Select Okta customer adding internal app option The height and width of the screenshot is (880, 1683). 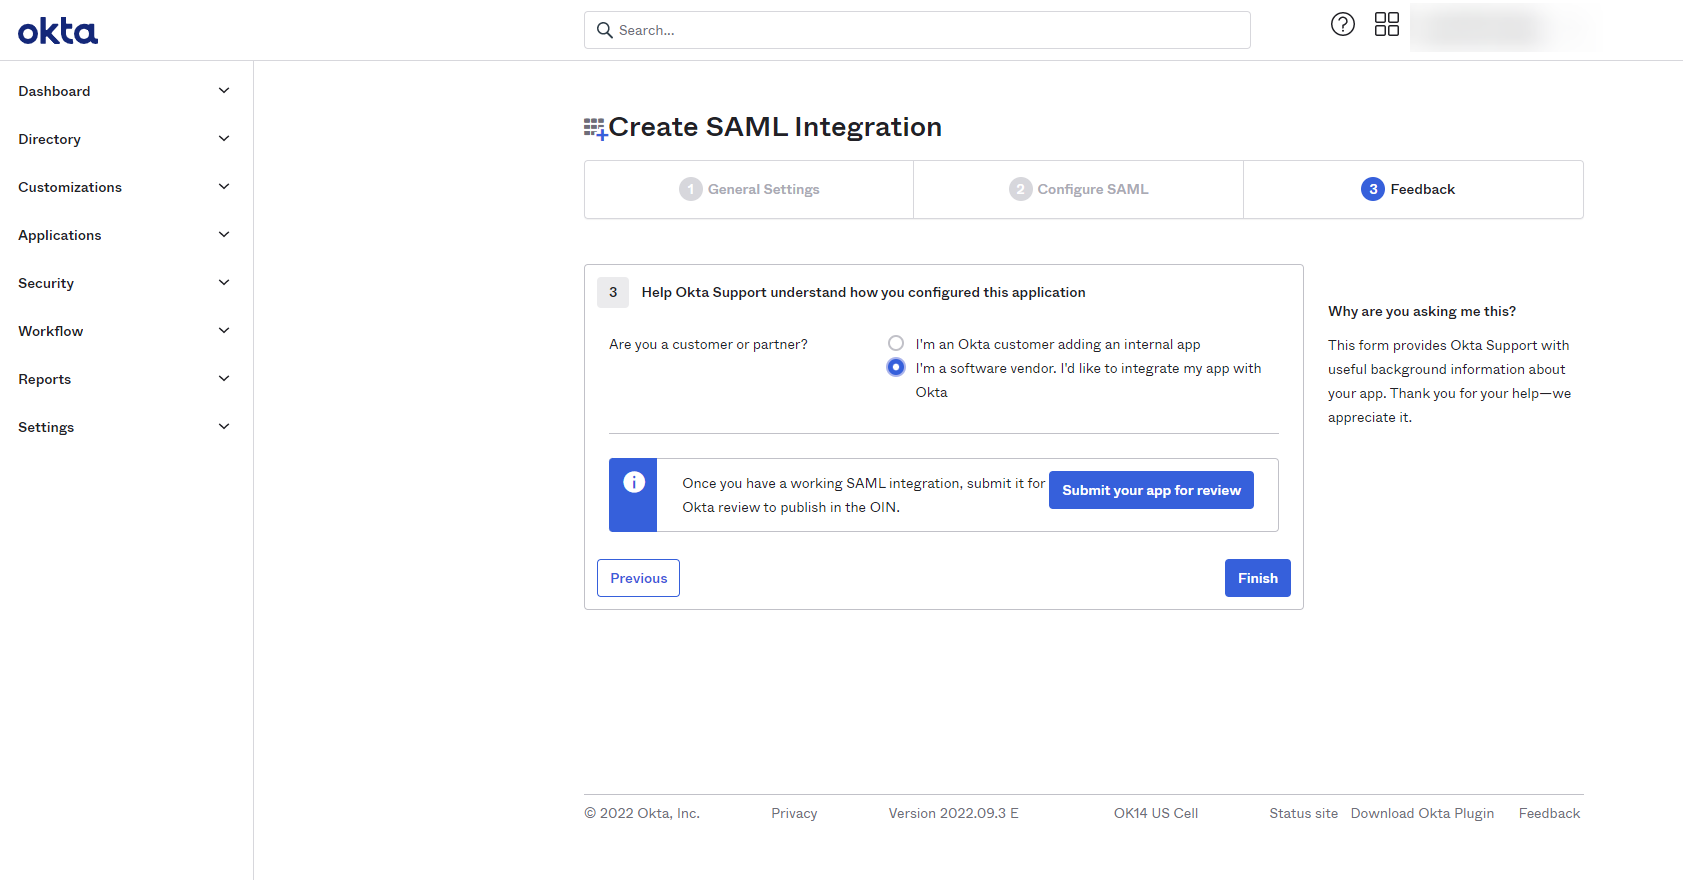(x=896, y=343)
